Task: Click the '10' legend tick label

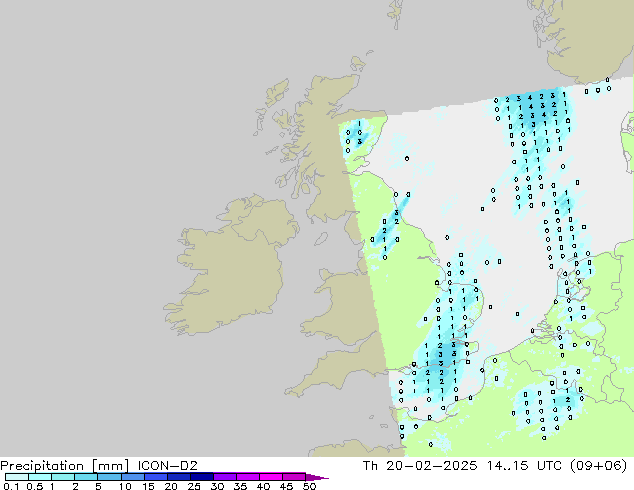Action: [125, 486]
